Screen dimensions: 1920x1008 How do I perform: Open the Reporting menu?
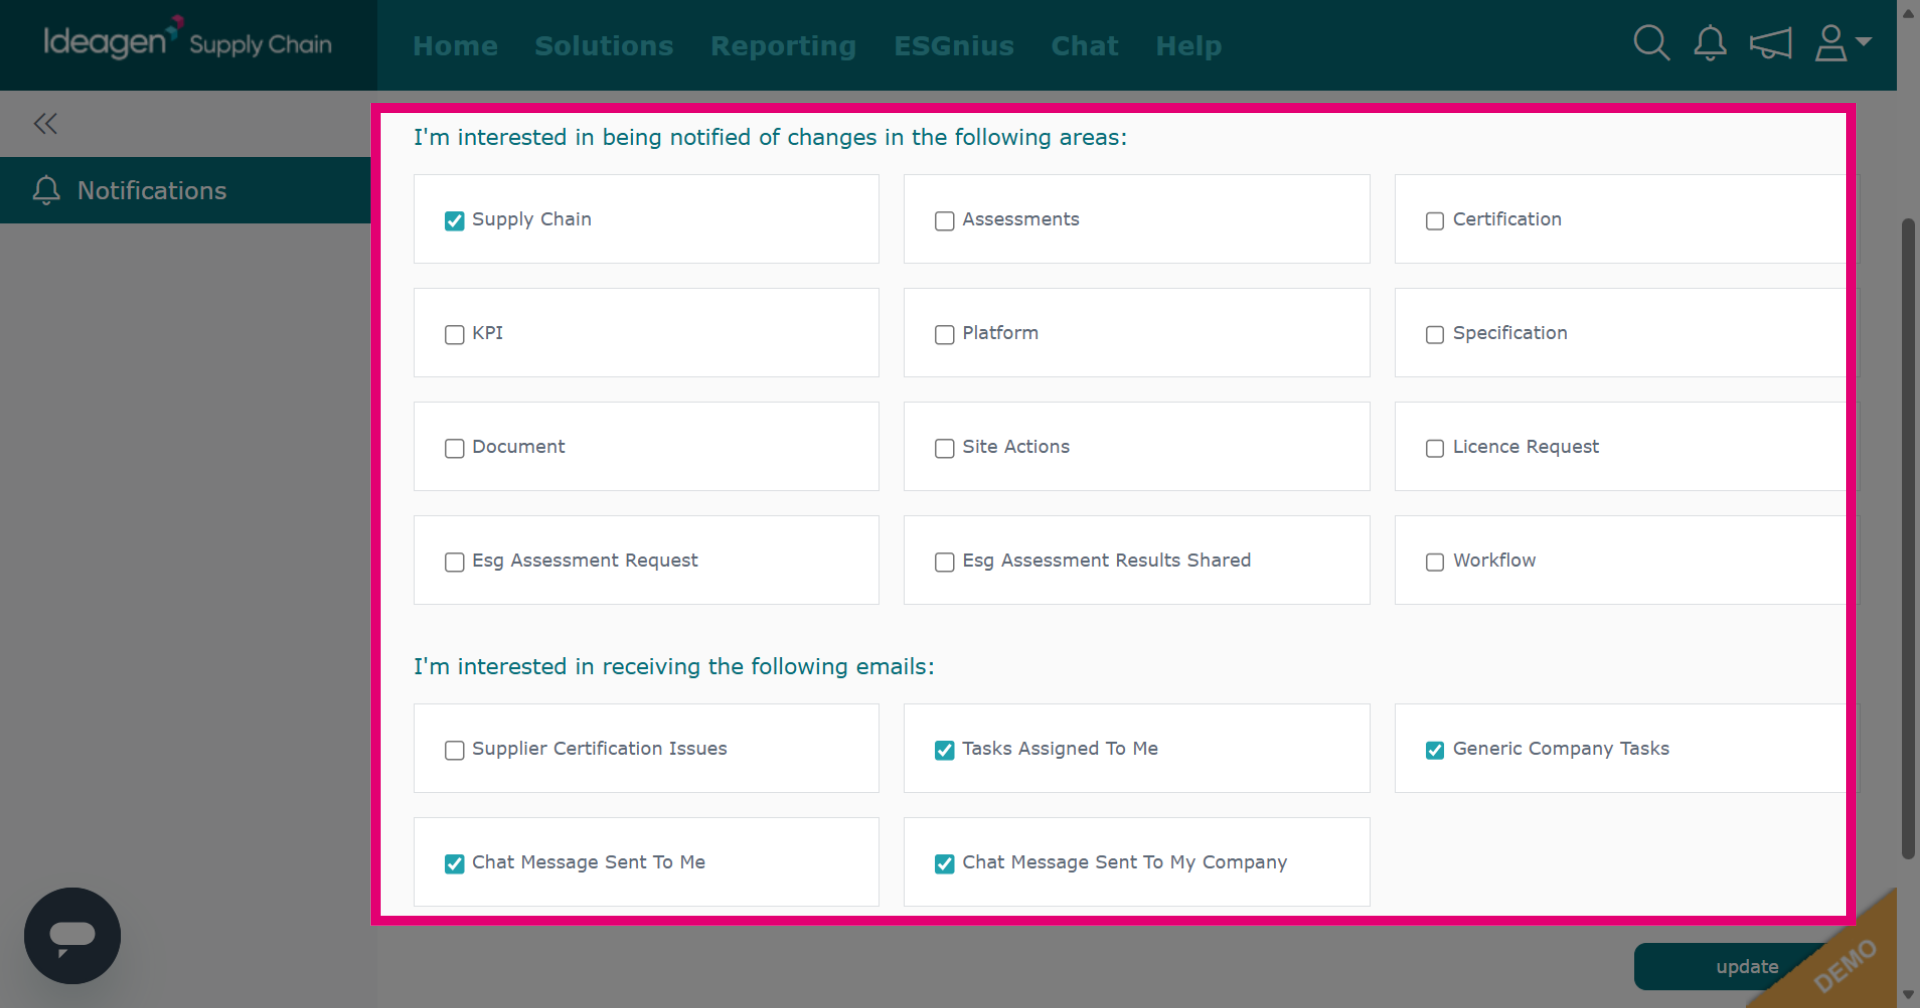(783, 46)
